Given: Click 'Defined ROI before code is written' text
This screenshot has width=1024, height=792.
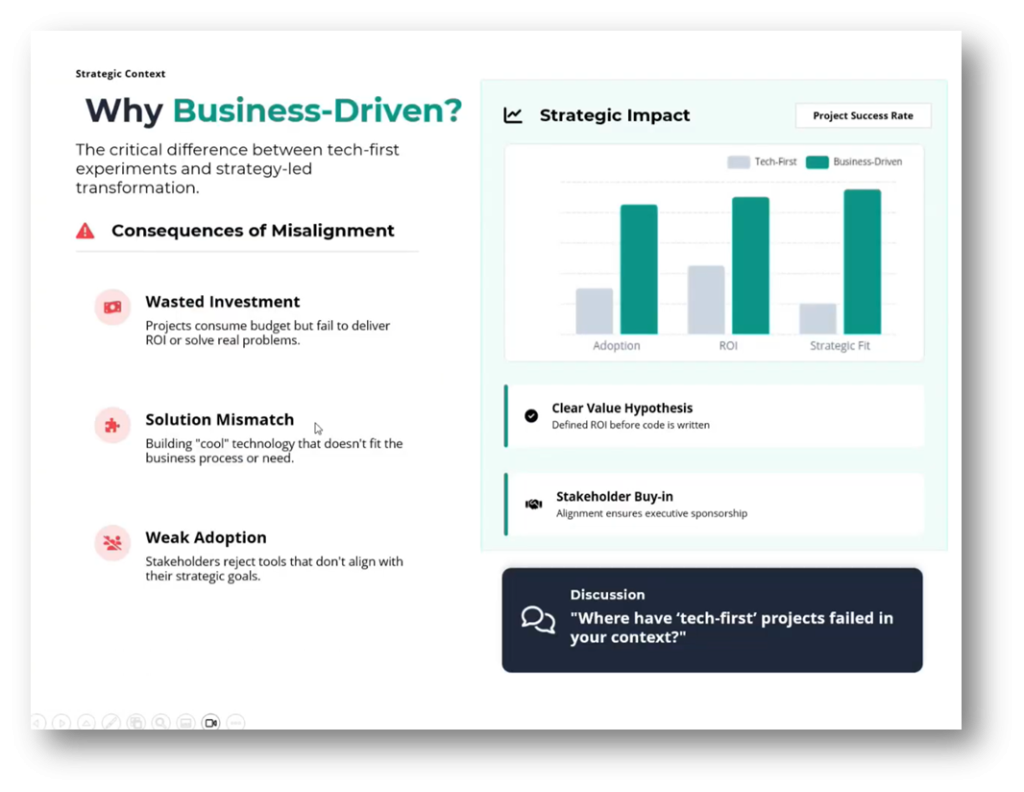Looking at the screenshot, I should pos(630,425).
